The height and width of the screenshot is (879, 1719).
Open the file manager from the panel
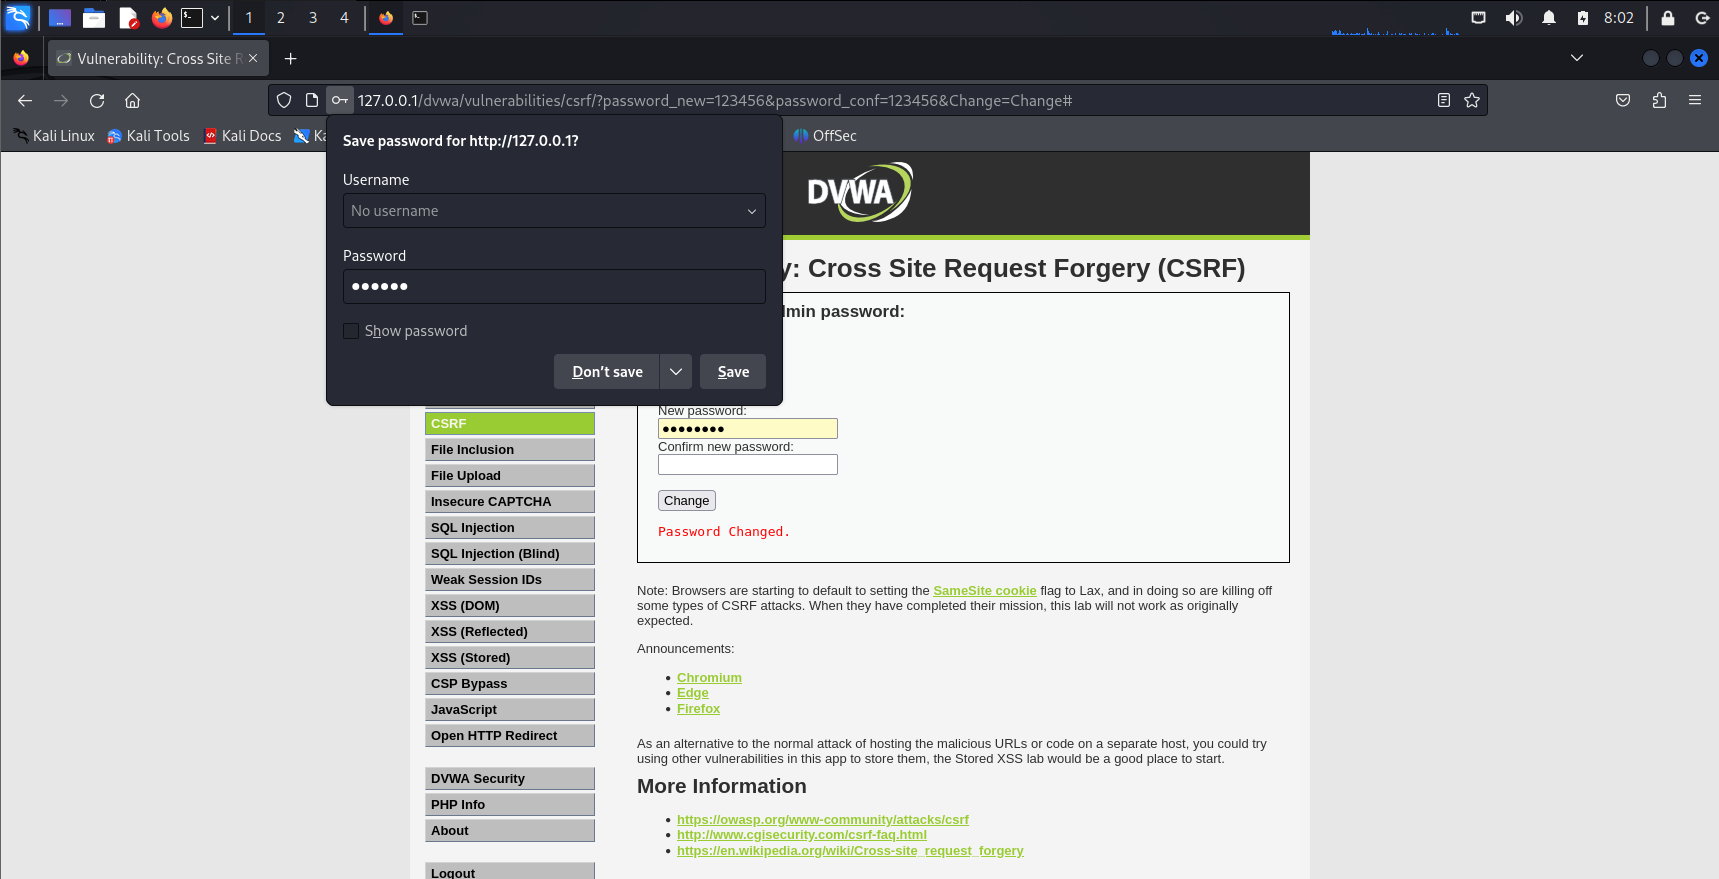pyautogui.click(x=94, y=18)
